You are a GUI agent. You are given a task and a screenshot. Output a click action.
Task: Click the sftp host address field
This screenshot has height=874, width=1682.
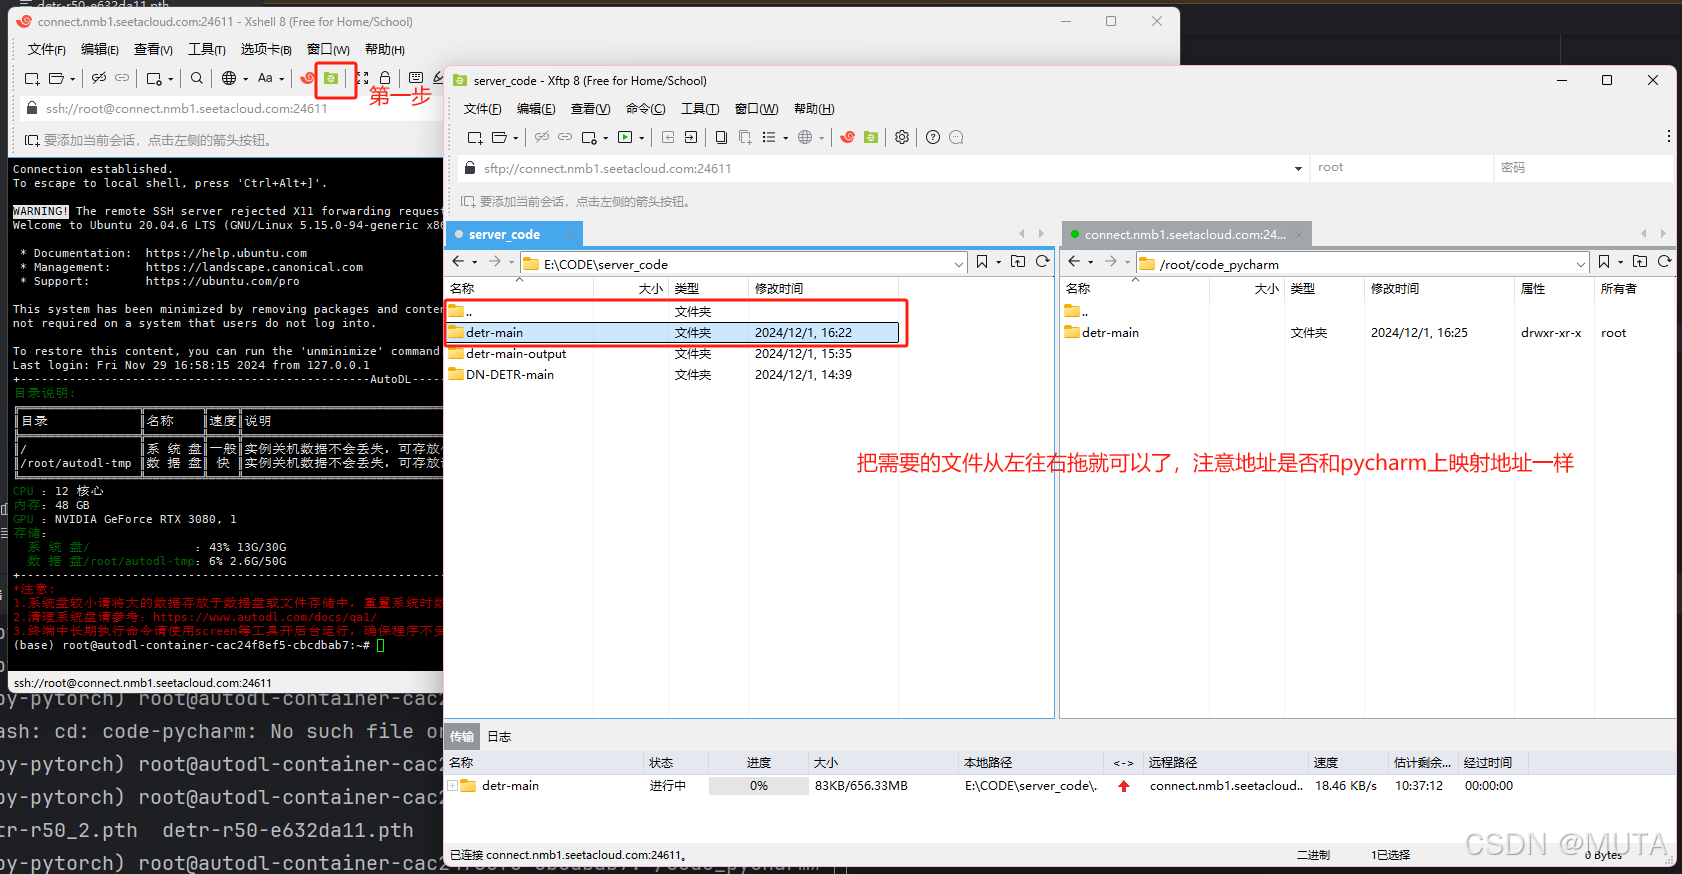[885, 168]
